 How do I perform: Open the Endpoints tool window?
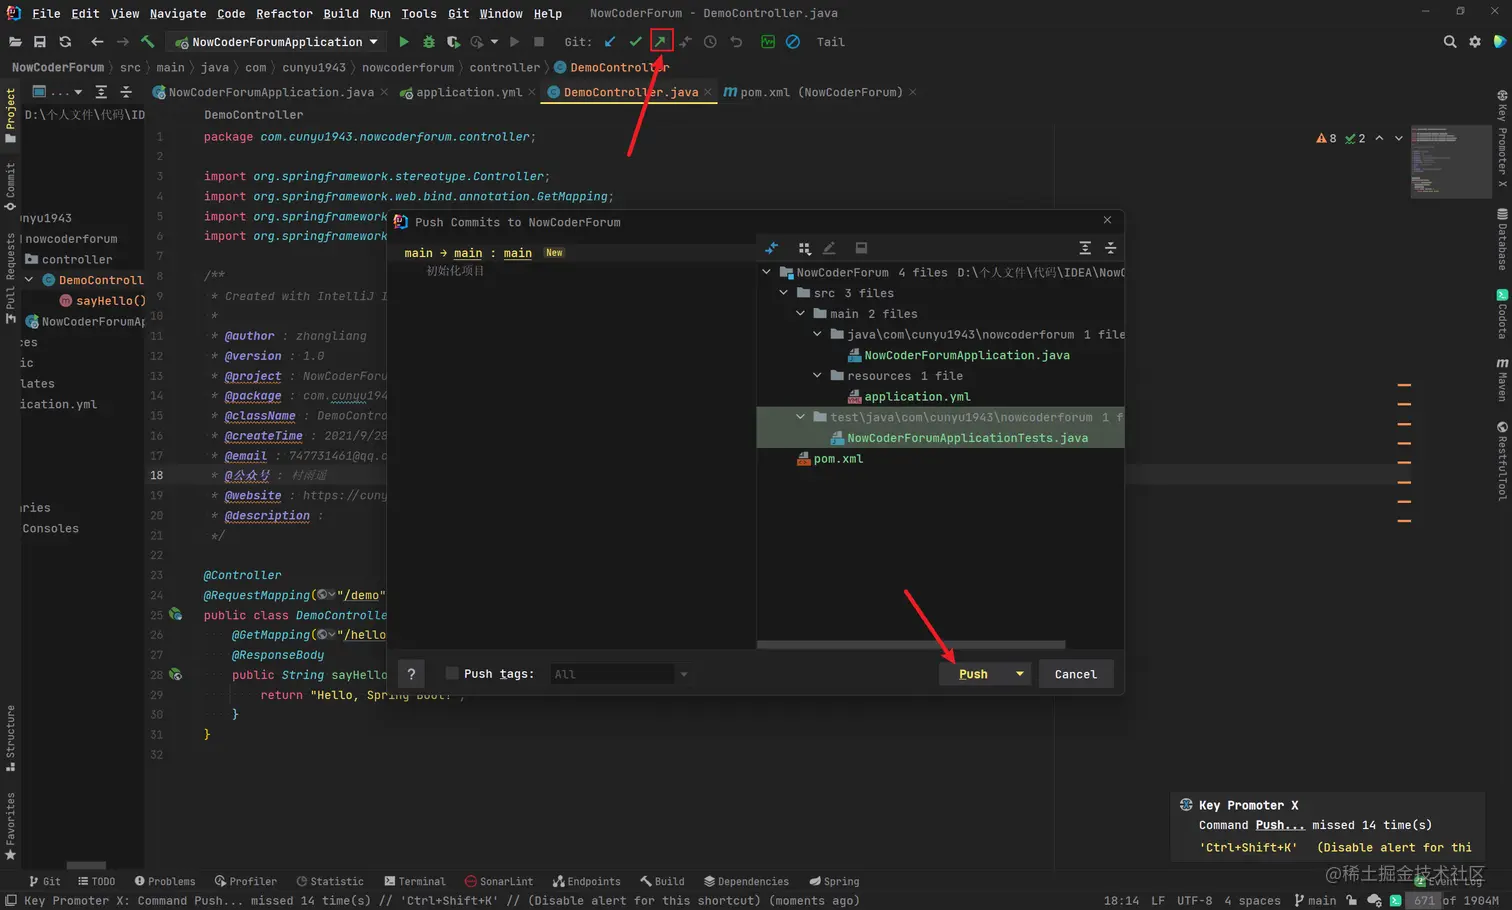click(587, 881)
